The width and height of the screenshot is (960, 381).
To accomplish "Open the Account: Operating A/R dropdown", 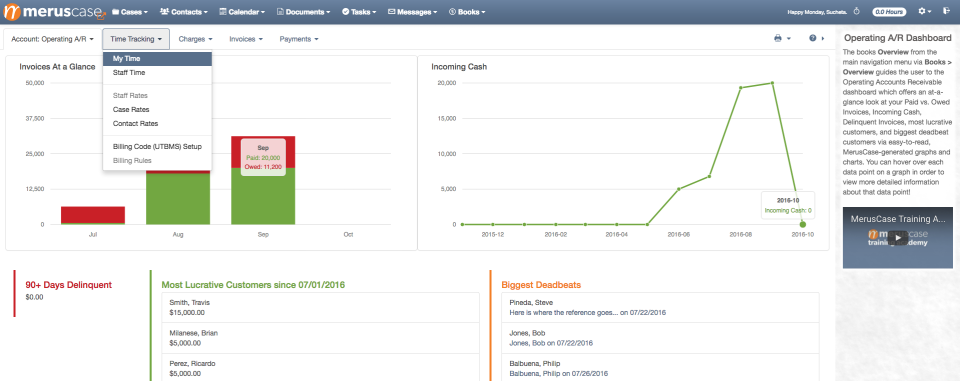I will point(53,39).
